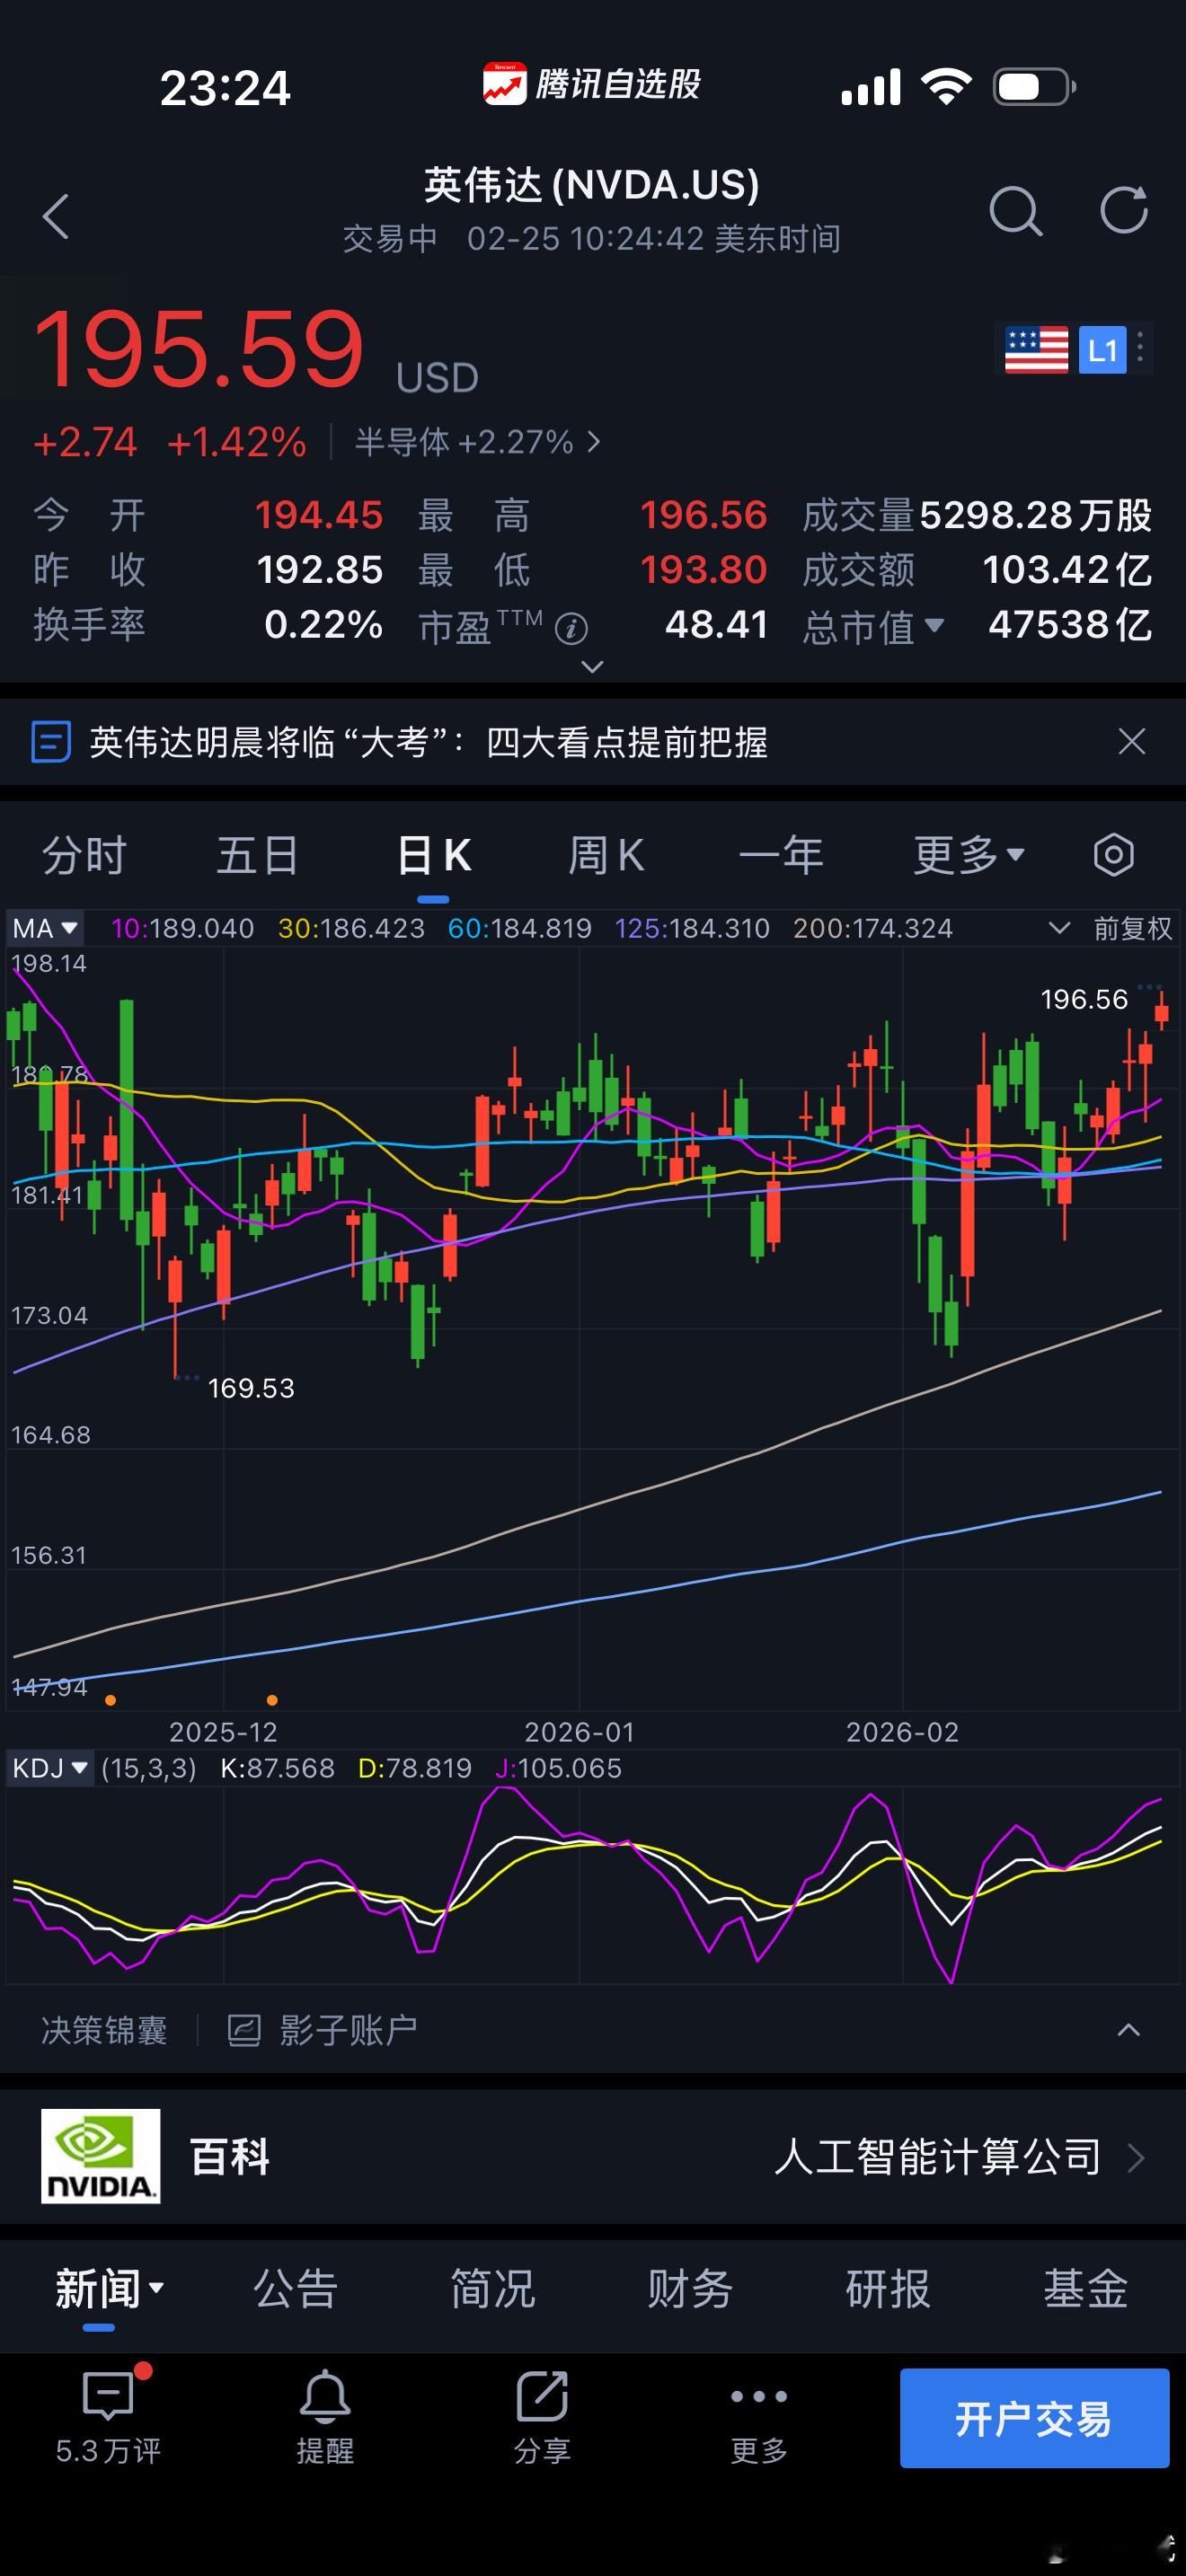This screenshot has height=2576, width=1186.
Task: Open the 基金 tab
Action: 1086,2288
